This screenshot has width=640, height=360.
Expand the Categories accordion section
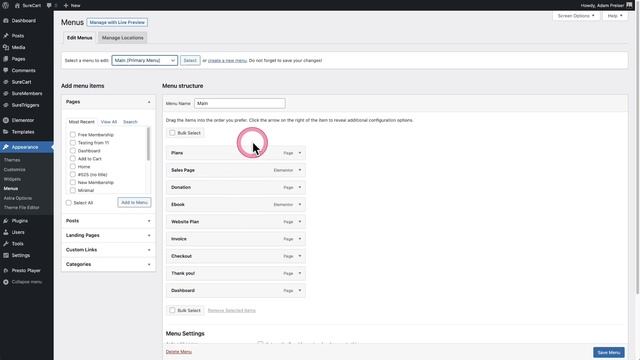108,264
